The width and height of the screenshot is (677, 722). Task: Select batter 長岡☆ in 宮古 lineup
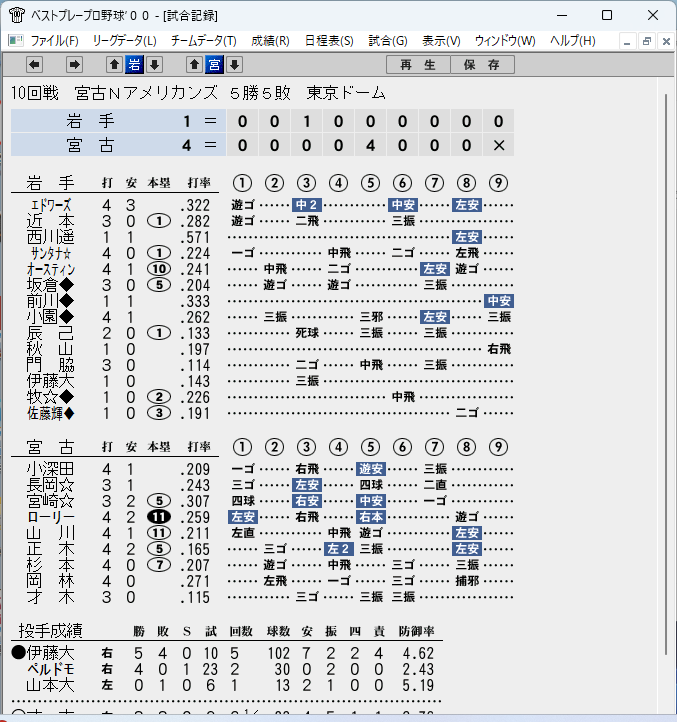(x=50, y=485)
